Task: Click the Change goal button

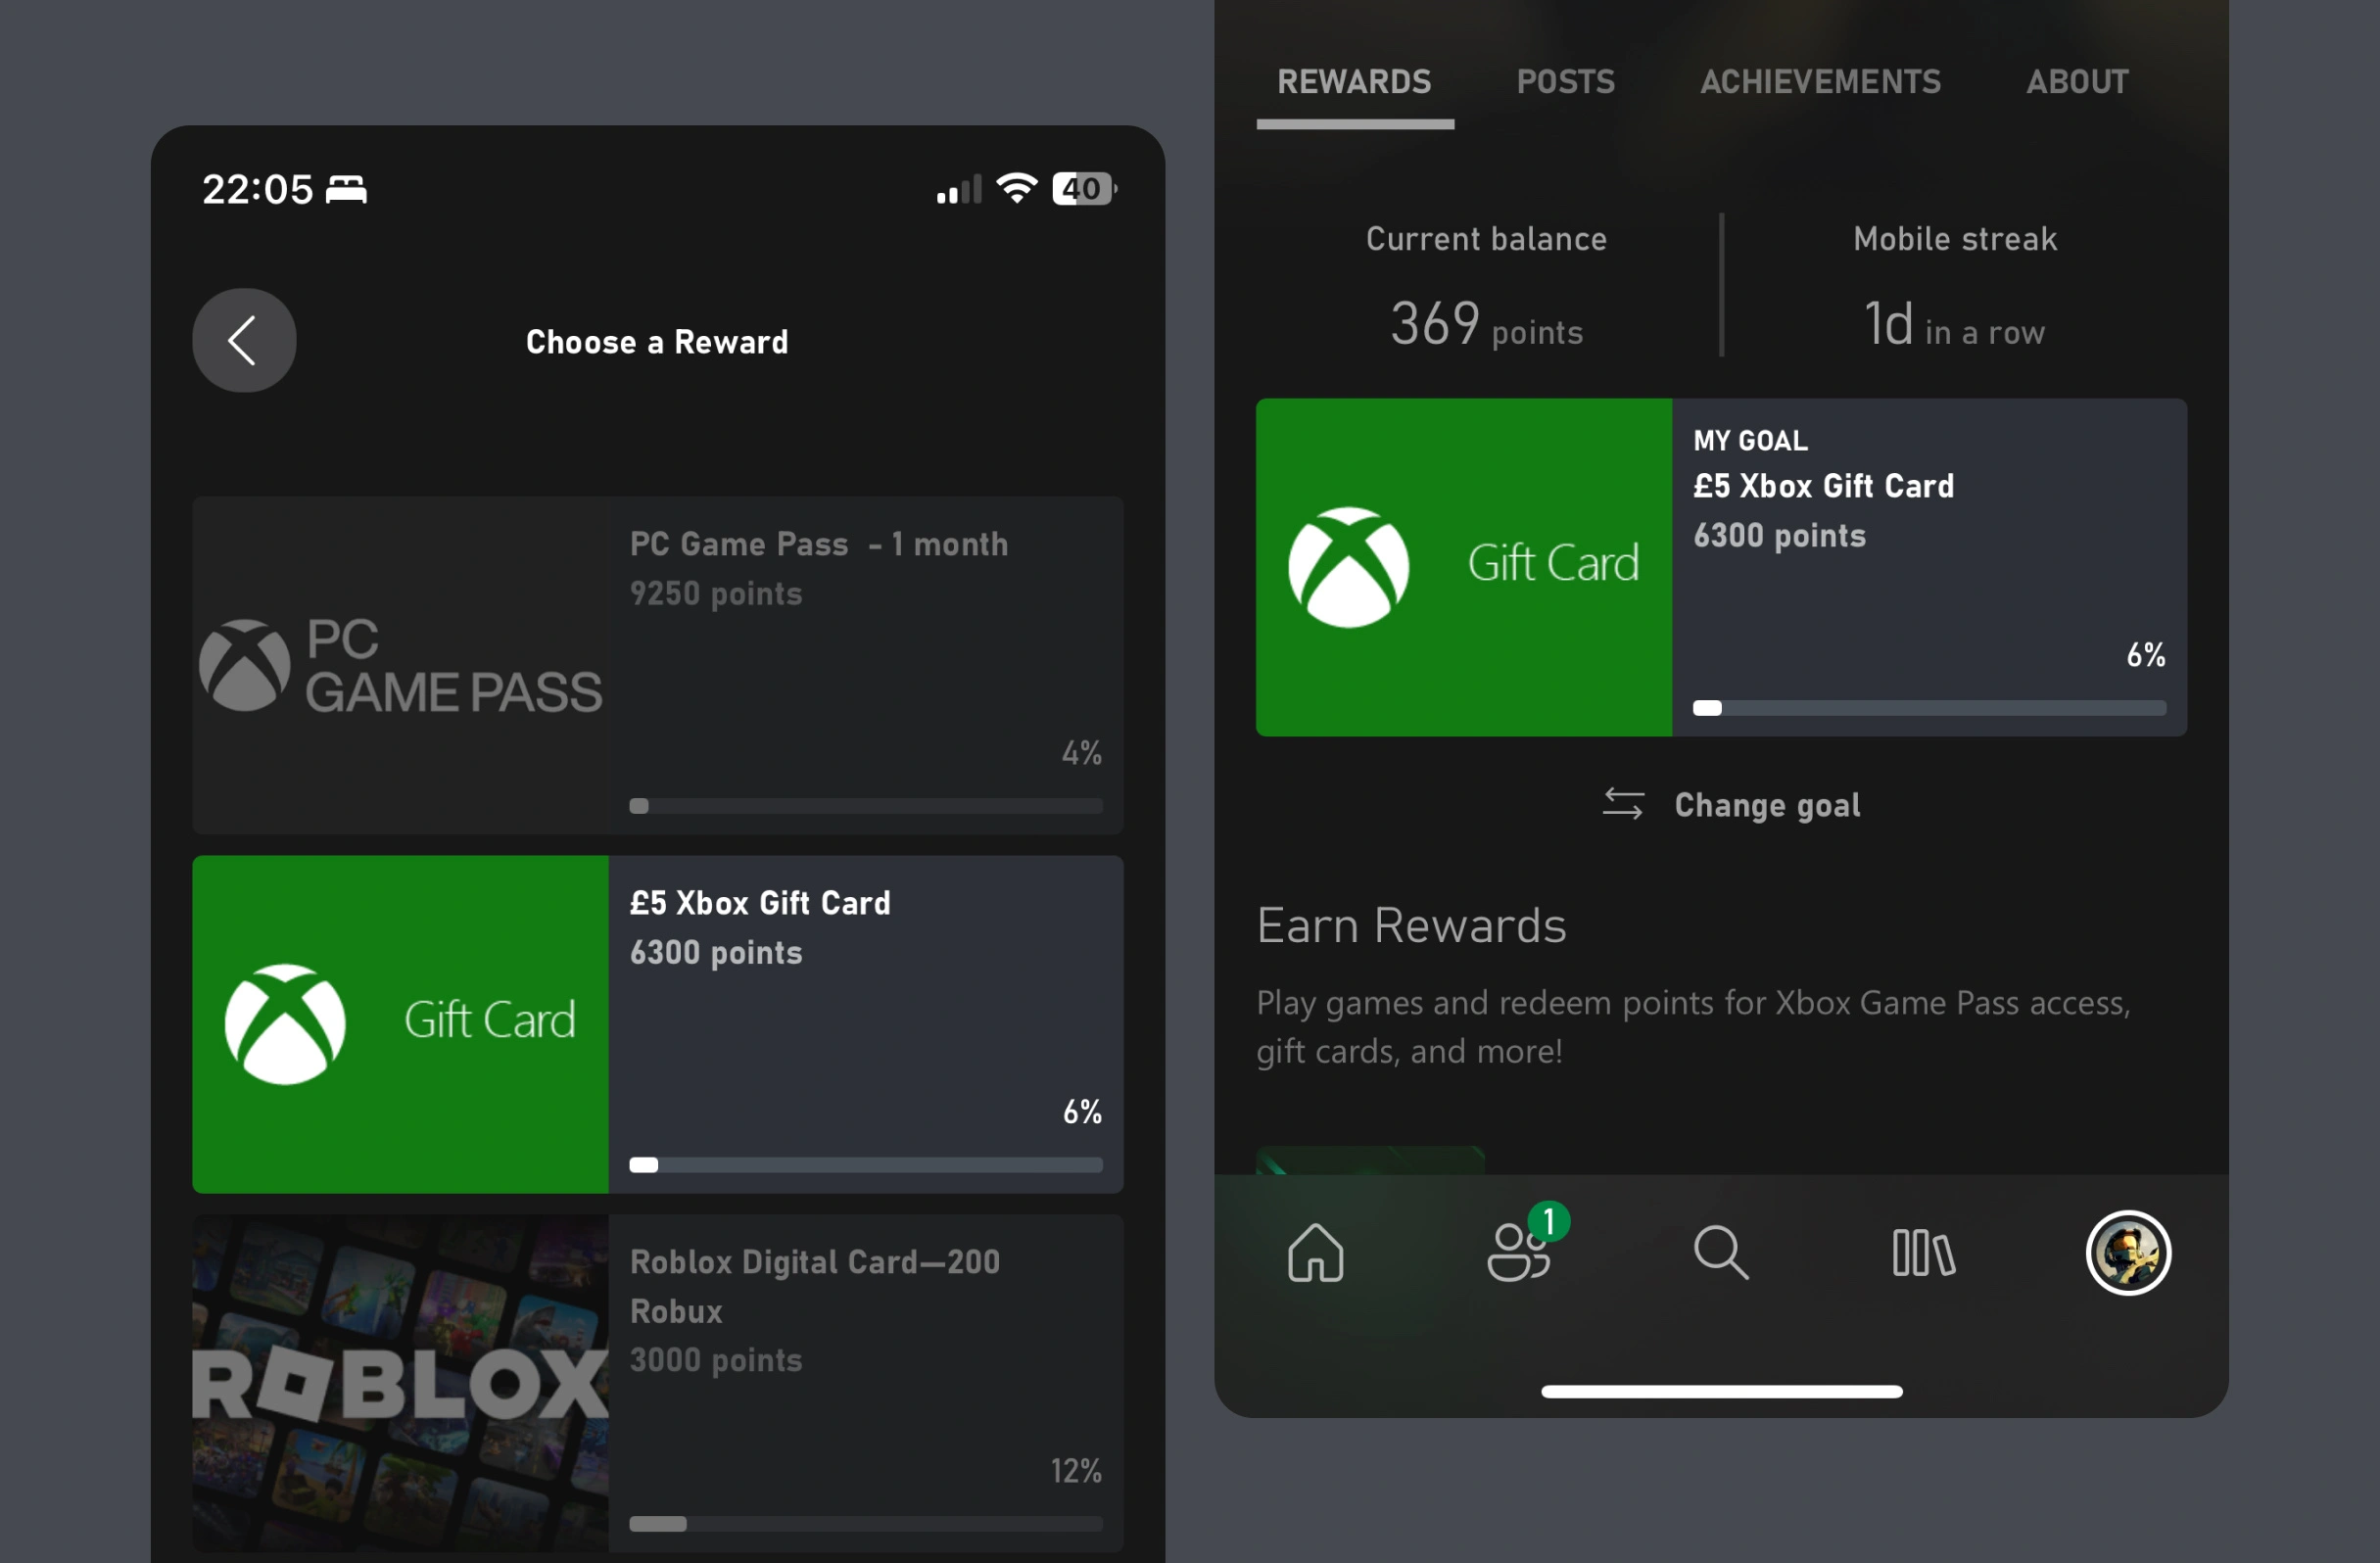Action: click(1731, 805)
